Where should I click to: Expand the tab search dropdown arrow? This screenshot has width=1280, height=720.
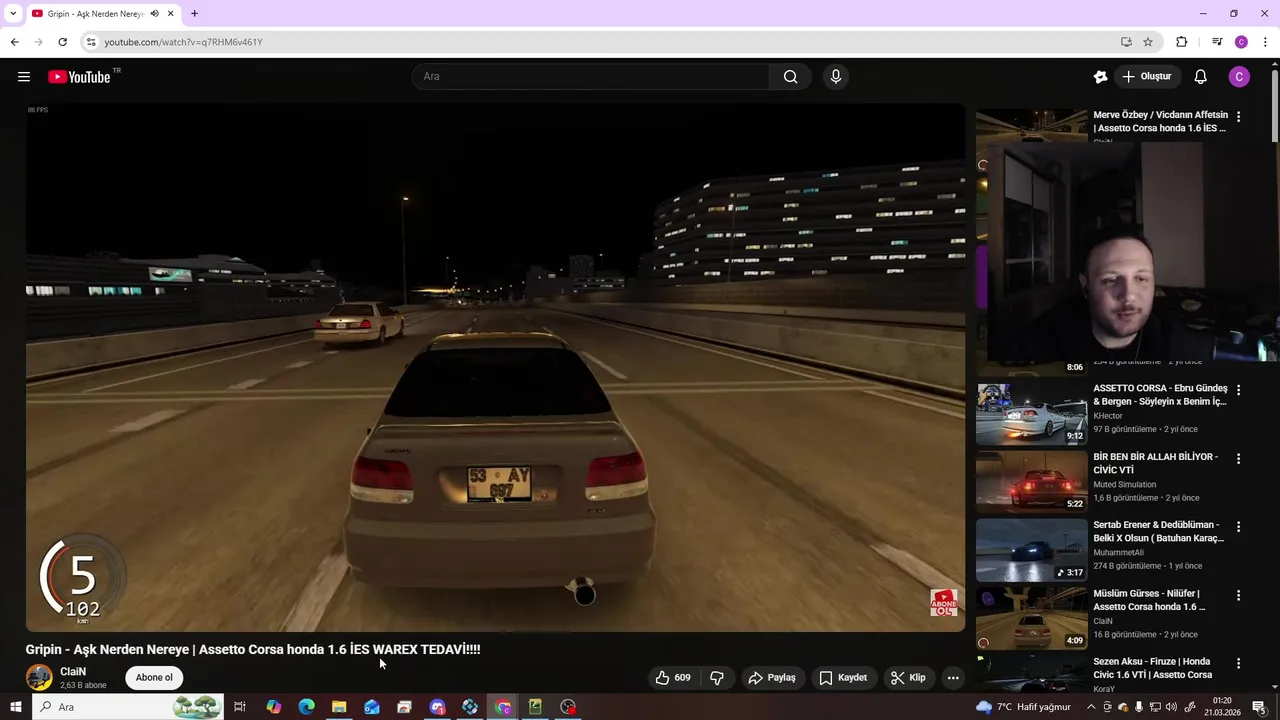[x=13, y=14]
